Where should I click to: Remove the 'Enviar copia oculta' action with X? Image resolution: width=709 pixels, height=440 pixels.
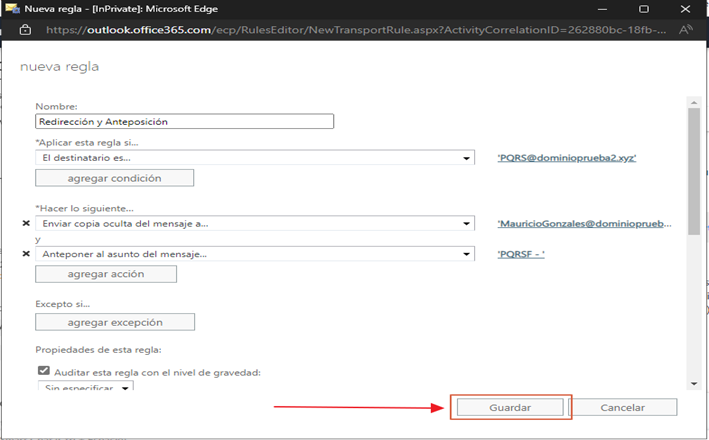(x=26, y=224)
